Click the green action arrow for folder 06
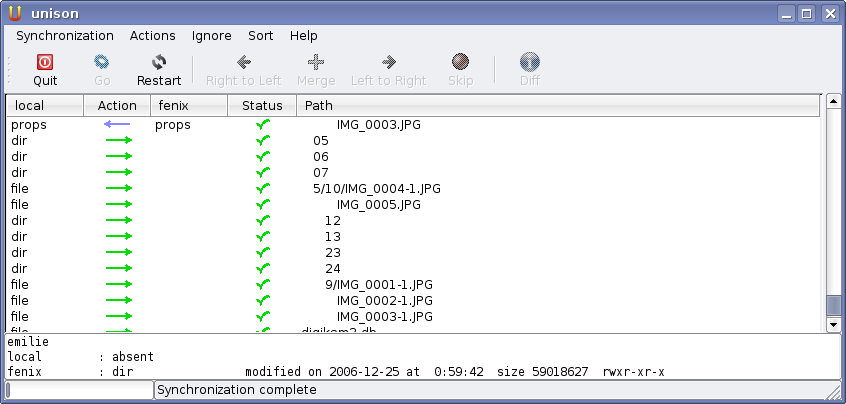Viewport: 846px width, 404px height. 119,156
